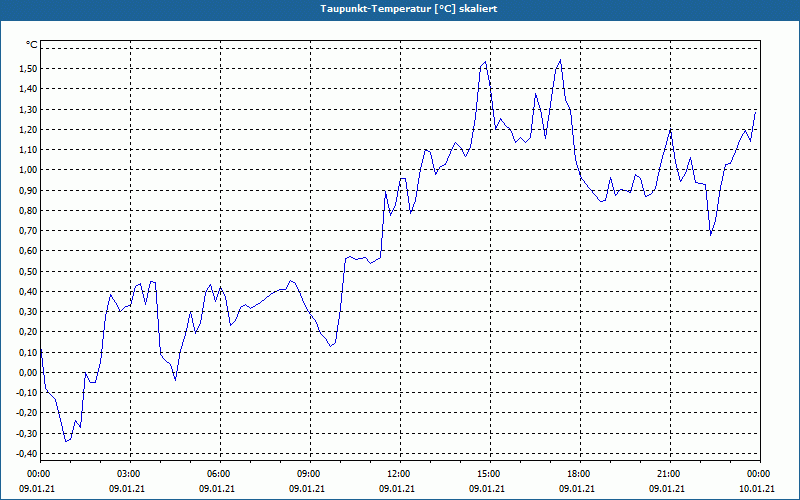
Task: Pick the '0,40' y-axis tick label
Action: (x=29, y=291)
